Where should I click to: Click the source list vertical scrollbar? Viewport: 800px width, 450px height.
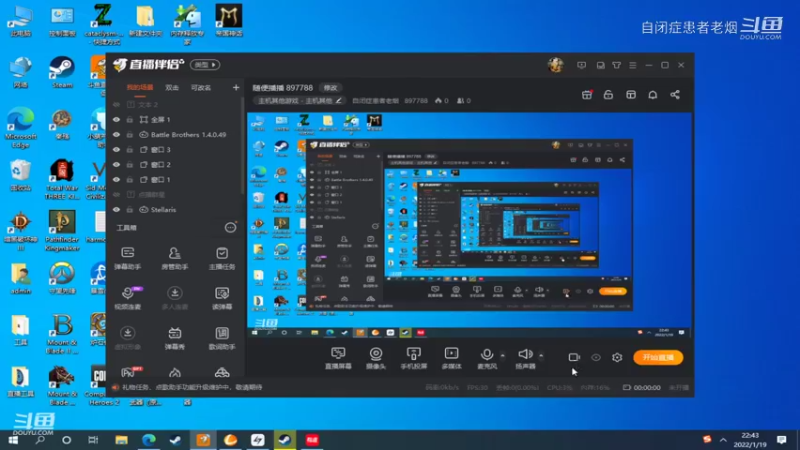[242, 148]
